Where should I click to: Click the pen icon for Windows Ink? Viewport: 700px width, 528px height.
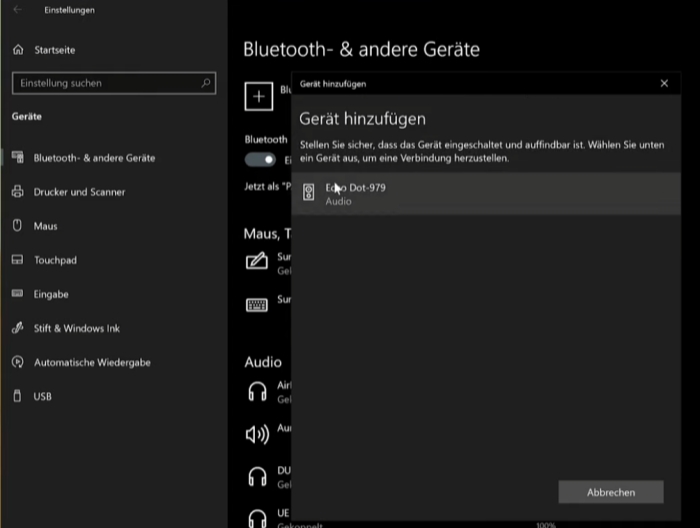[x=17, y=328]
